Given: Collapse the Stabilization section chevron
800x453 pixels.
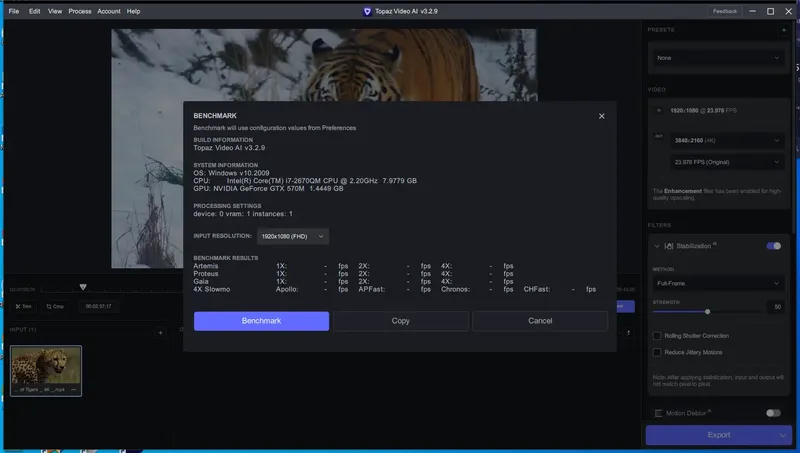Looking at the screenshot, I should point(657,246).
